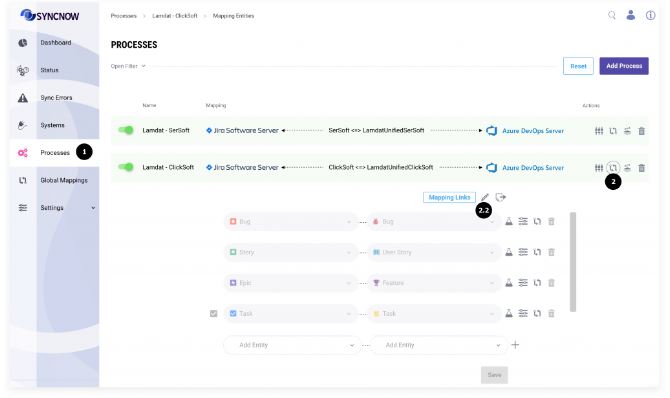Toggle the Lamdat - SerSoft process switch
Image resolution: width=670 pixels, height=398 pixels.
[126, 130]
